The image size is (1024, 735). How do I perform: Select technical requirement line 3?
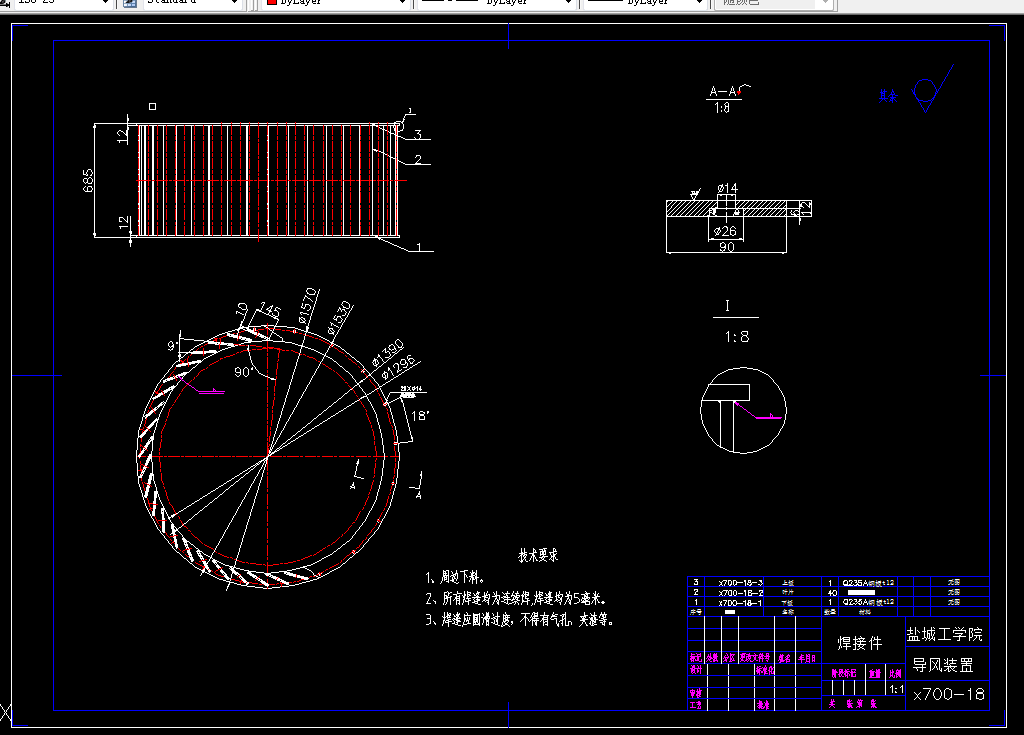pyautogui.click(x=520, y=619)
